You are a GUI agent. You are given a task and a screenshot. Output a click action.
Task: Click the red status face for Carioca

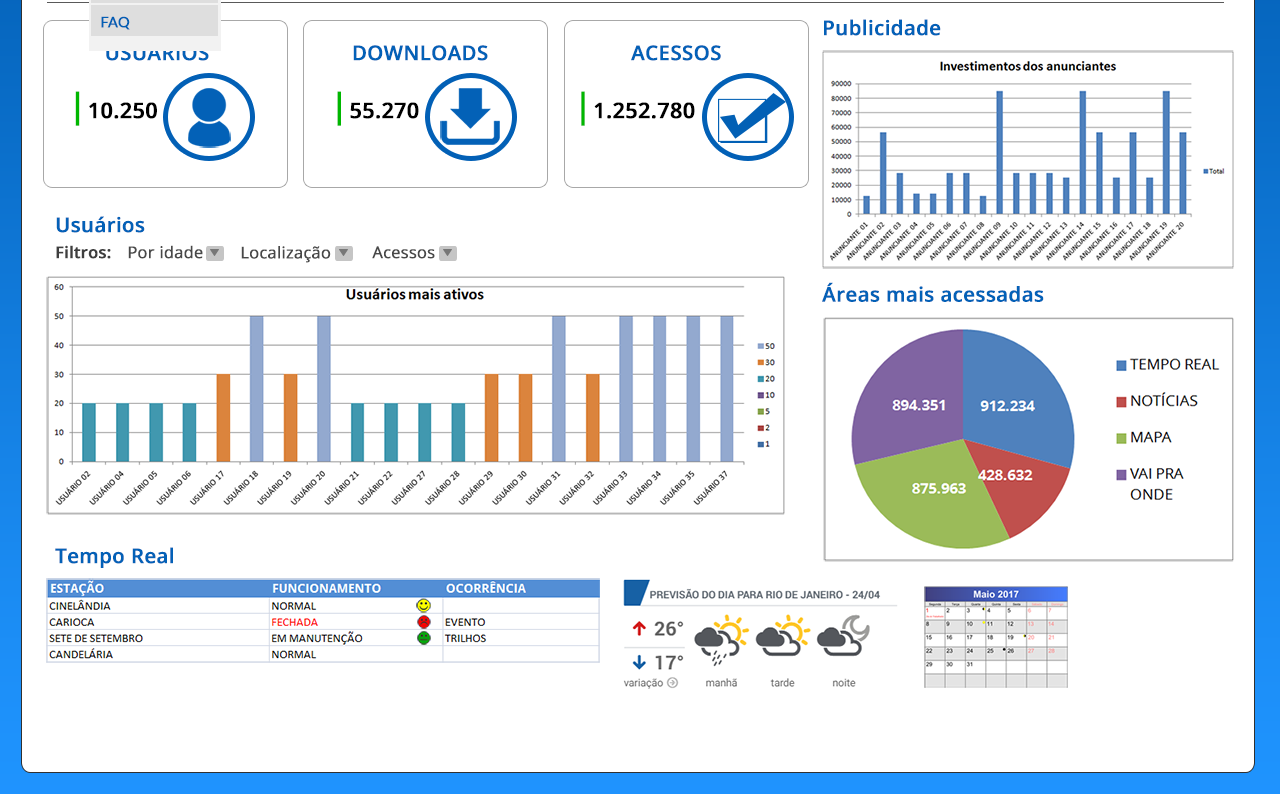423,622
